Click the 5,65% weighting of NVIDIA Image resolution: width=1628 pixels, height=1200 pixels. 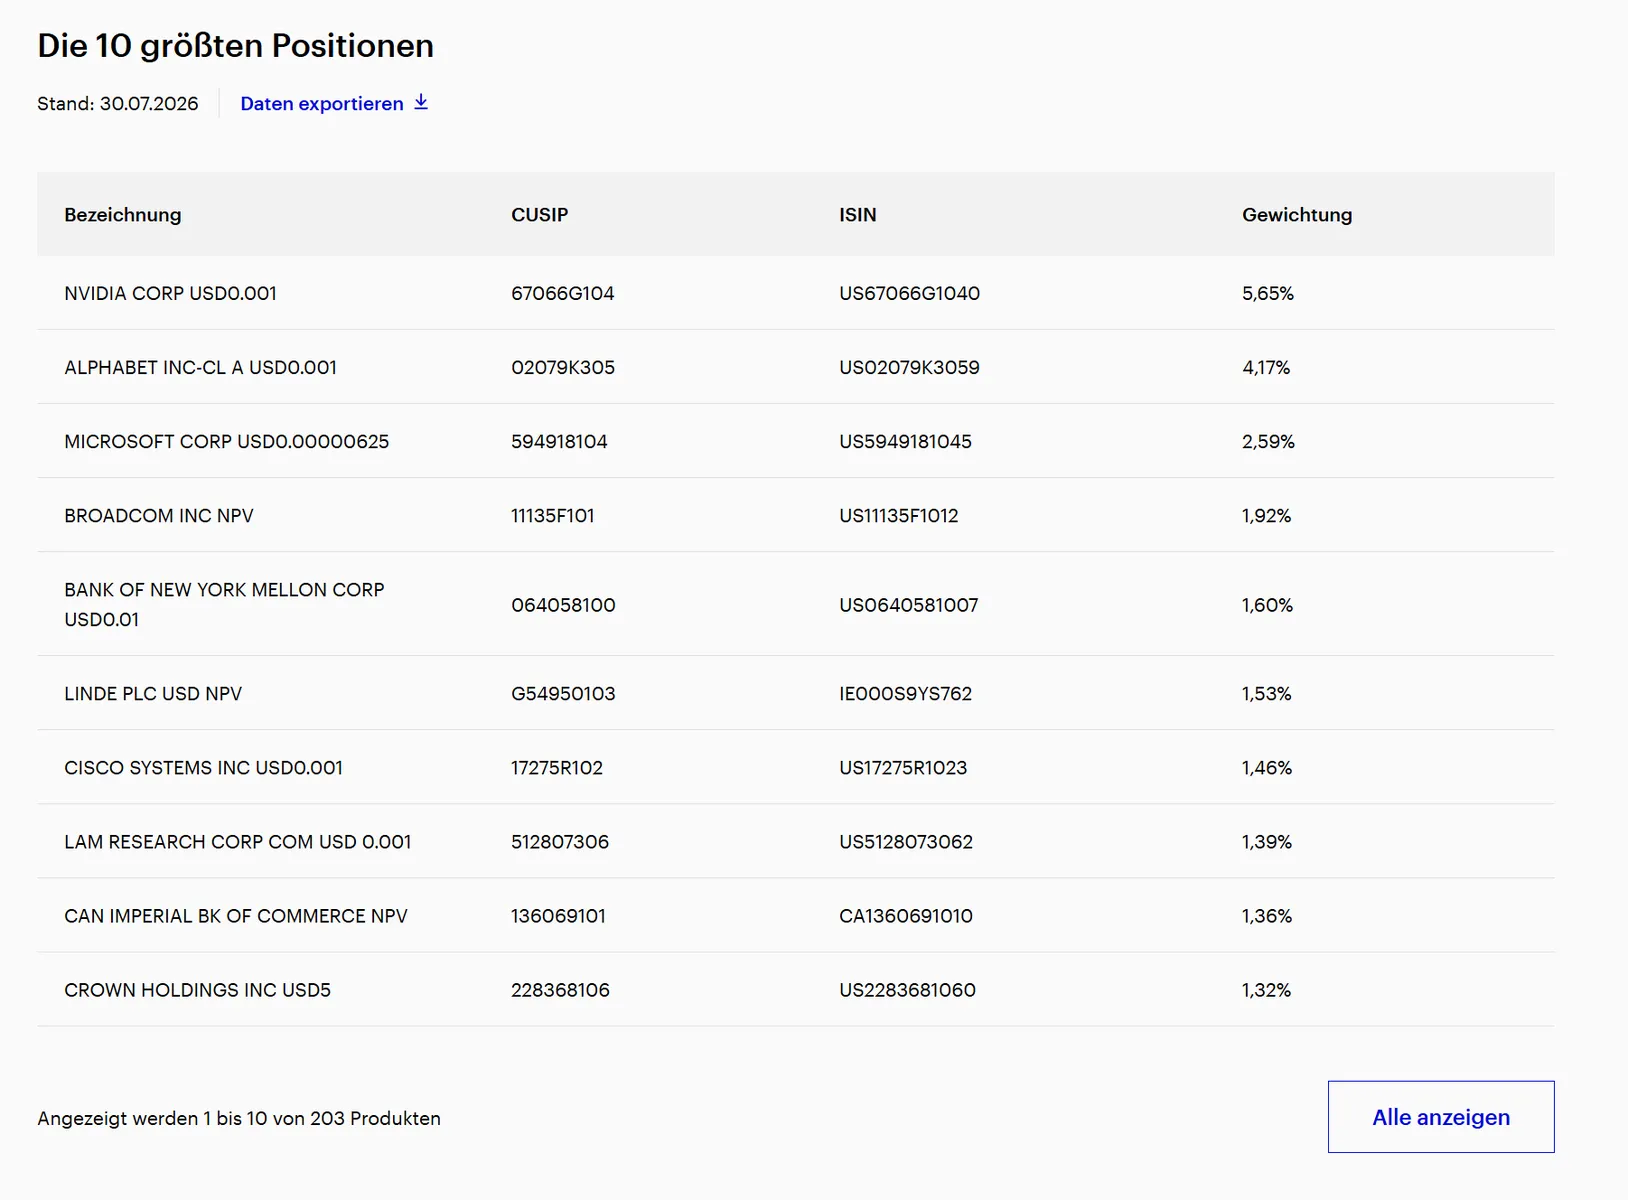click(1268, 293)
